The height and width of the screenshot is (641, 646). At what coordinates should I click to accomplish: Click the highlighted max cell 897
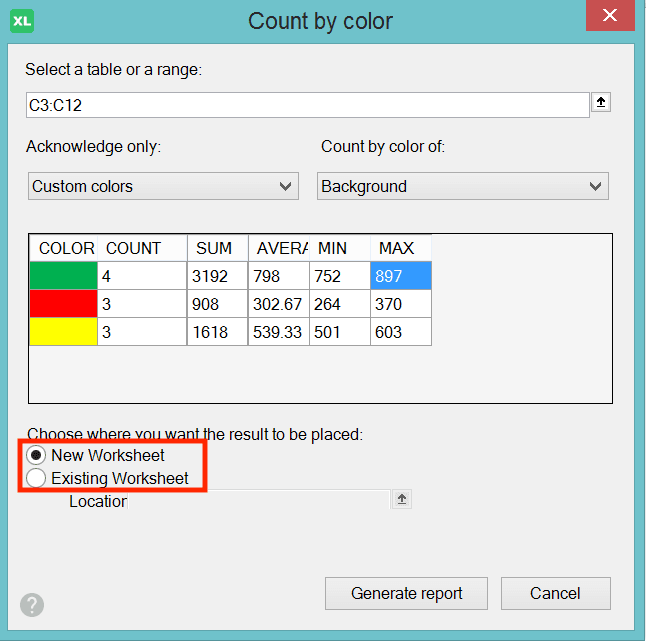pos(401,276)
